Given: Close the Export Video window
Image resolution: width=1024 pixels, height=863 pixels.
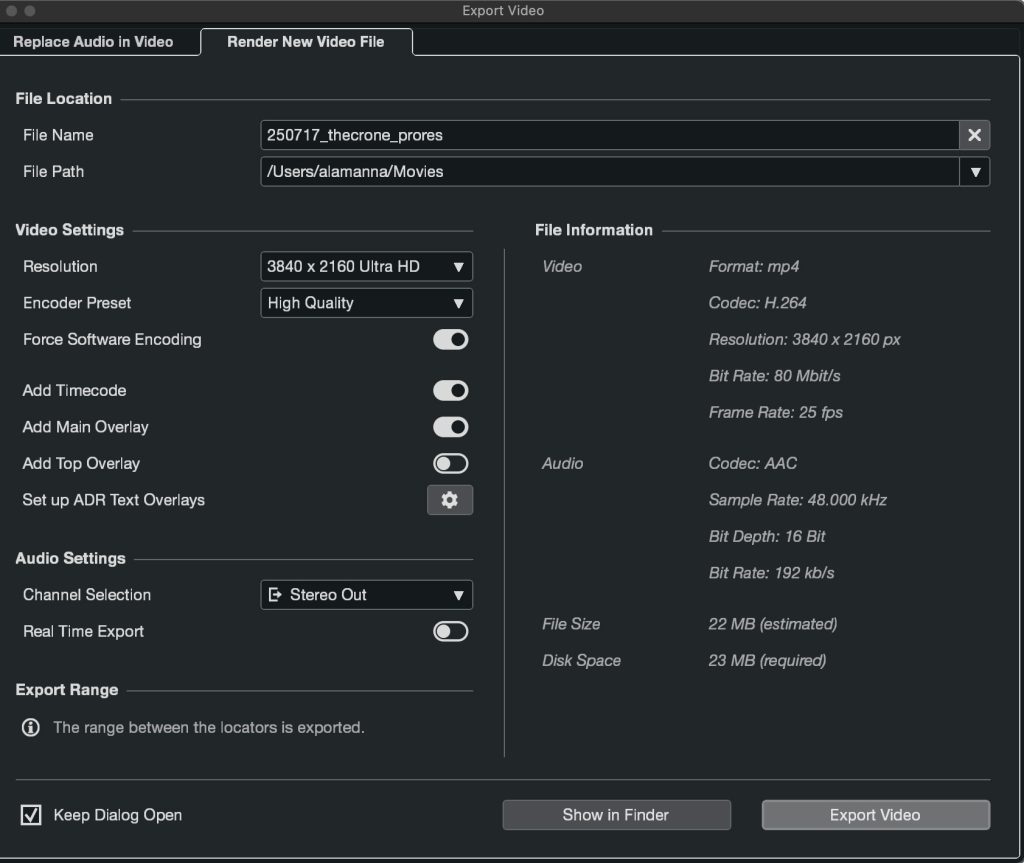Looking at the screenshot, I should pyautogui.click(x=11, y=11).
